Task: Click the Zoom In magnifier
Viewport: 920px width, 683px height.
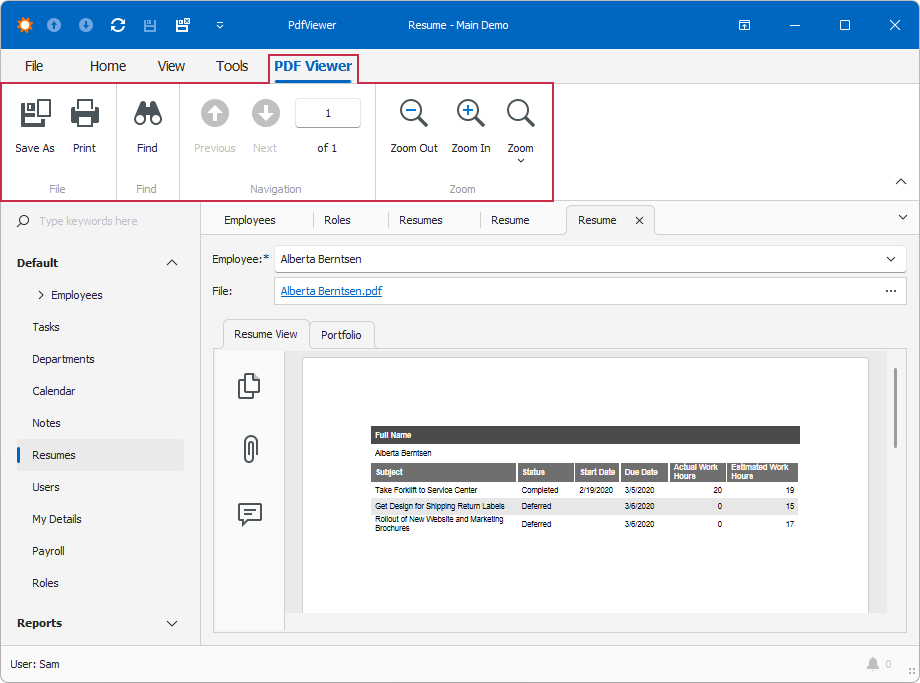Action: pyautogui.click(x=470, y=115)
